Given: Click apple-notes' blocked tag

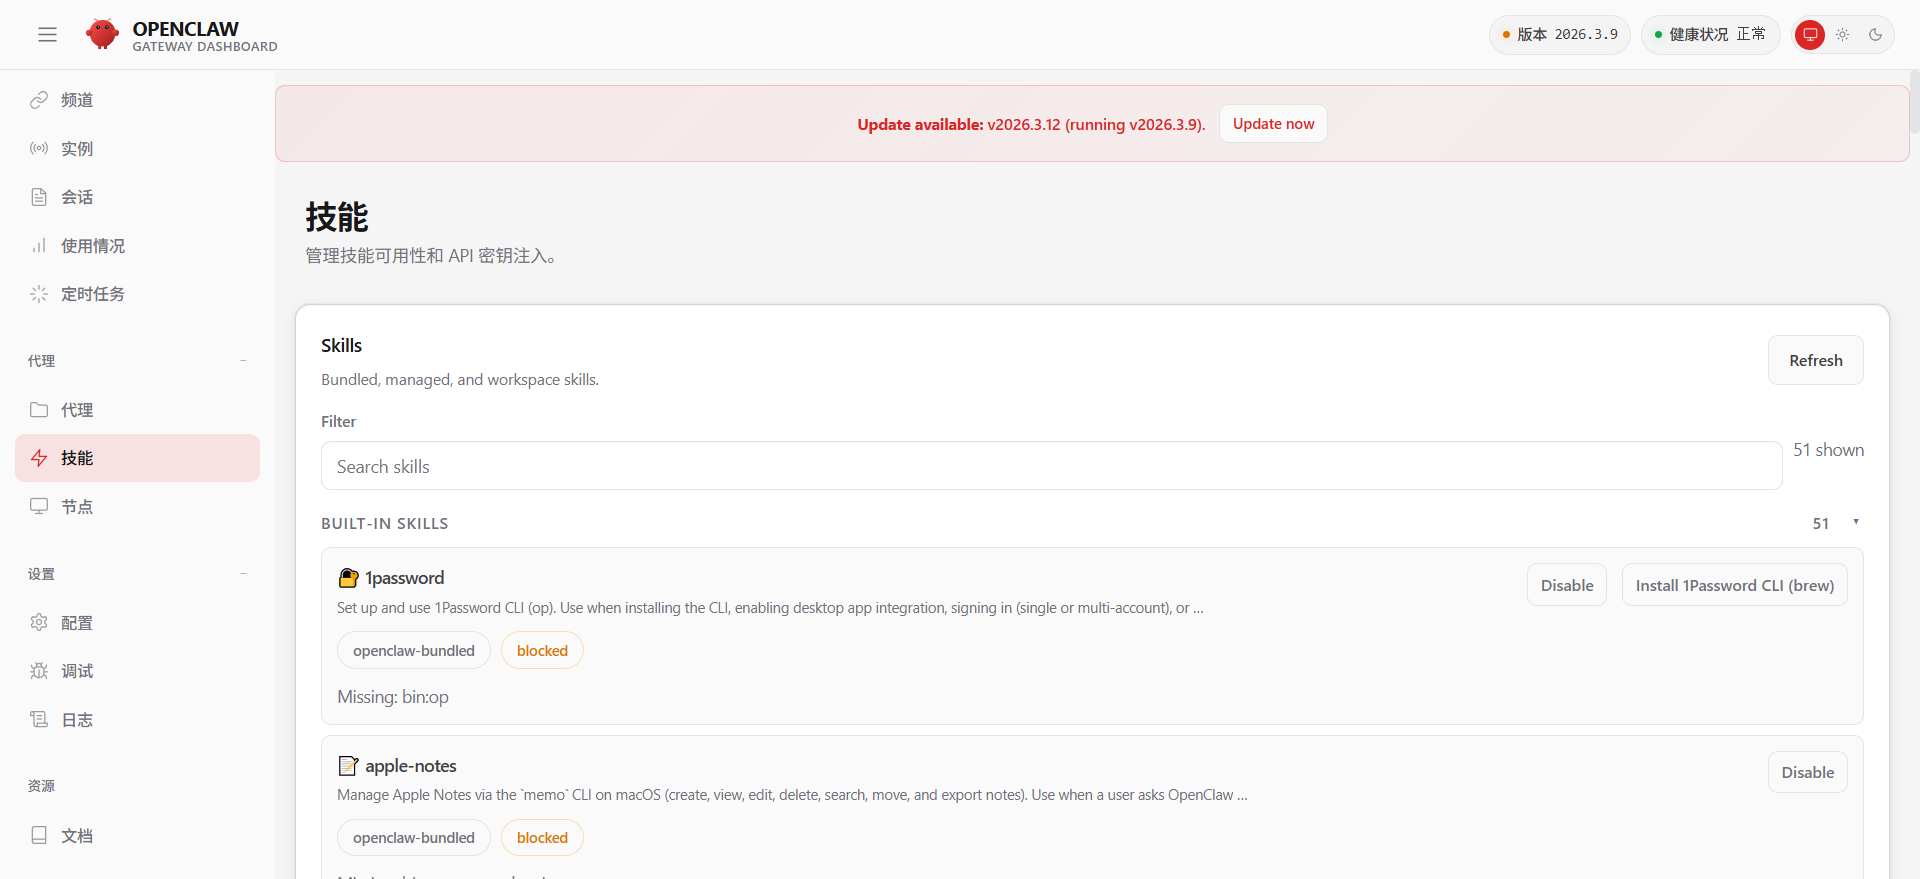Looking at the screenshot, I should (x=542, y=837).
